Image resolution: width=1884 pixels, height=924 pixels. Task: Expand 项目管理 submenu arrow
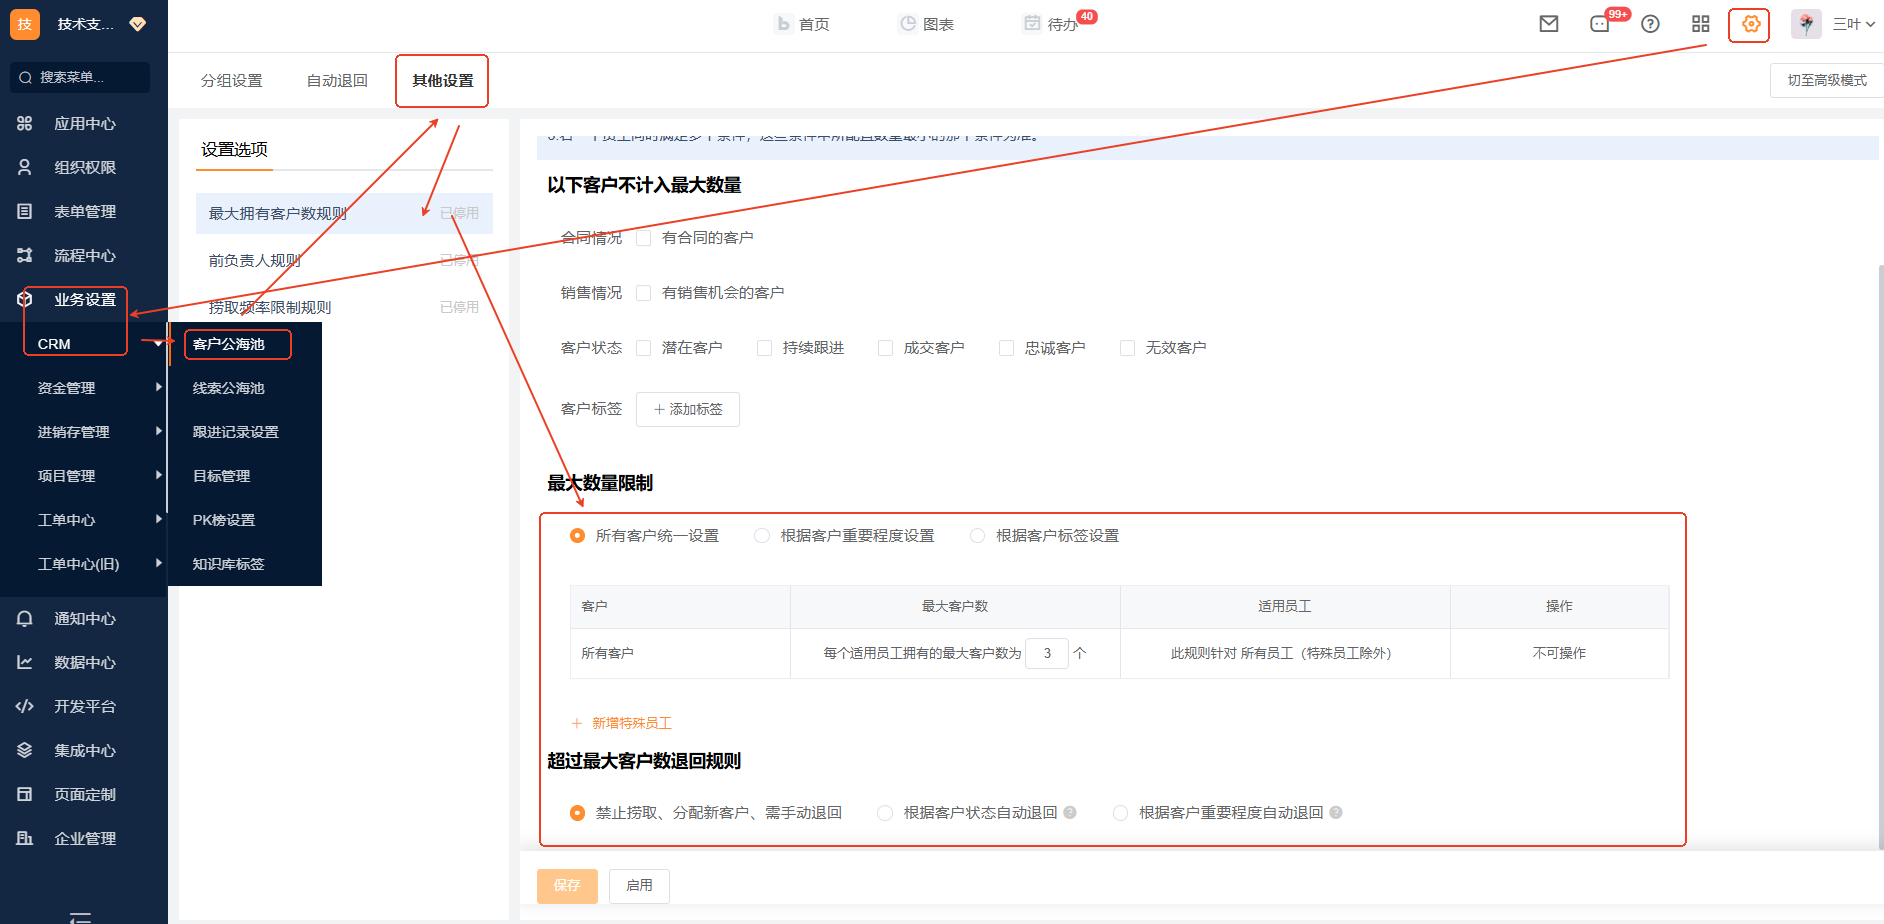[x=158, y=475]
